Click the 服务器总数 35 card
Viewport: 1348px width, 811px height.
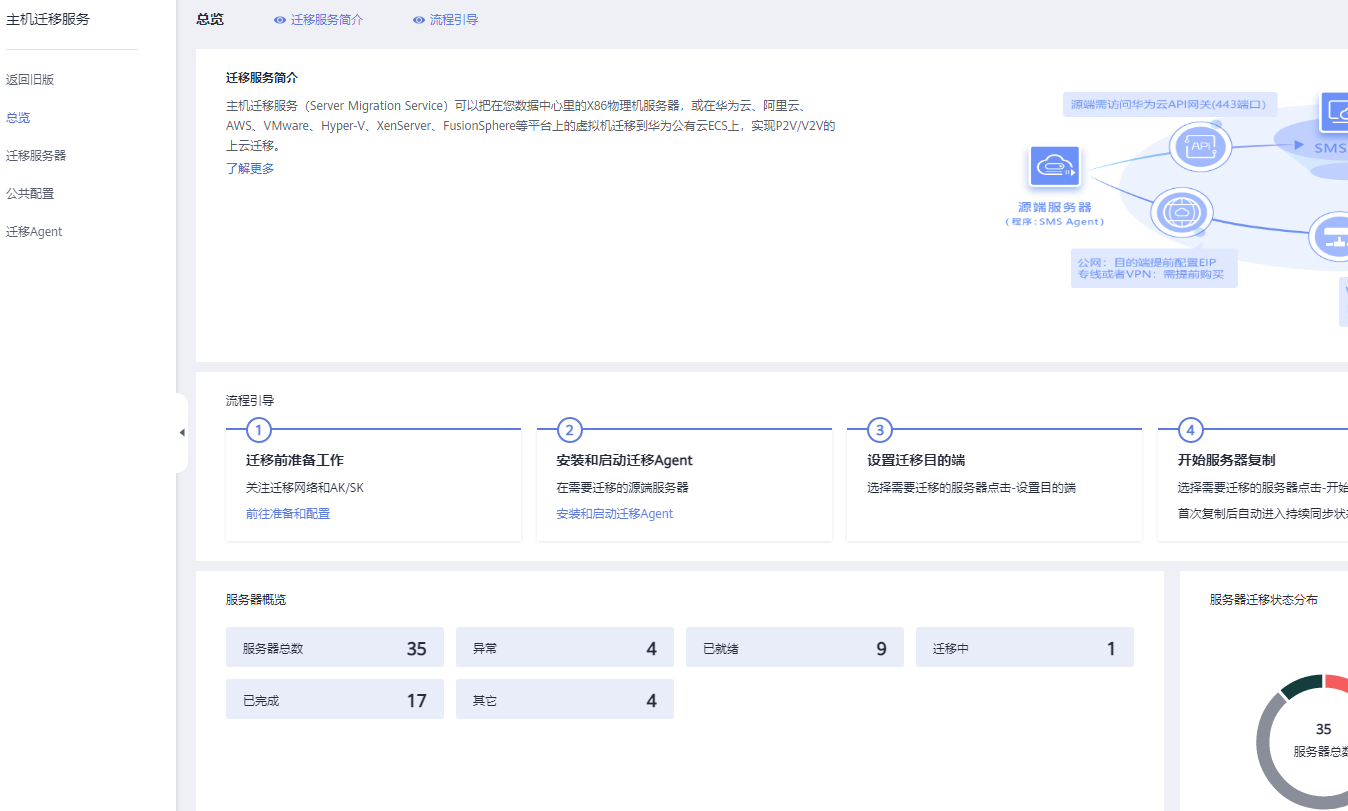pos(335,647)
